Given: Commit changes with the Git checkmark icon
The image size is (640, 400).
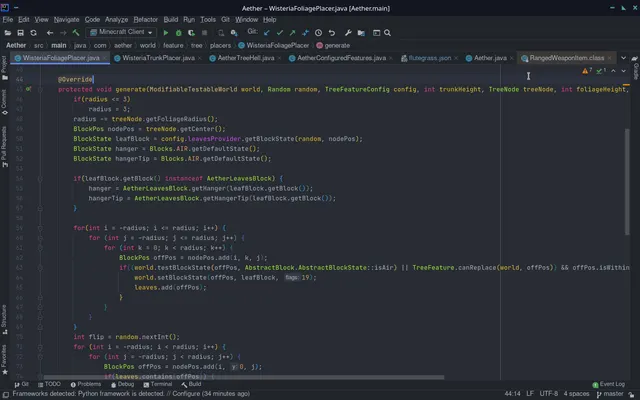Looking at the screenshot, I should point(280,33).
